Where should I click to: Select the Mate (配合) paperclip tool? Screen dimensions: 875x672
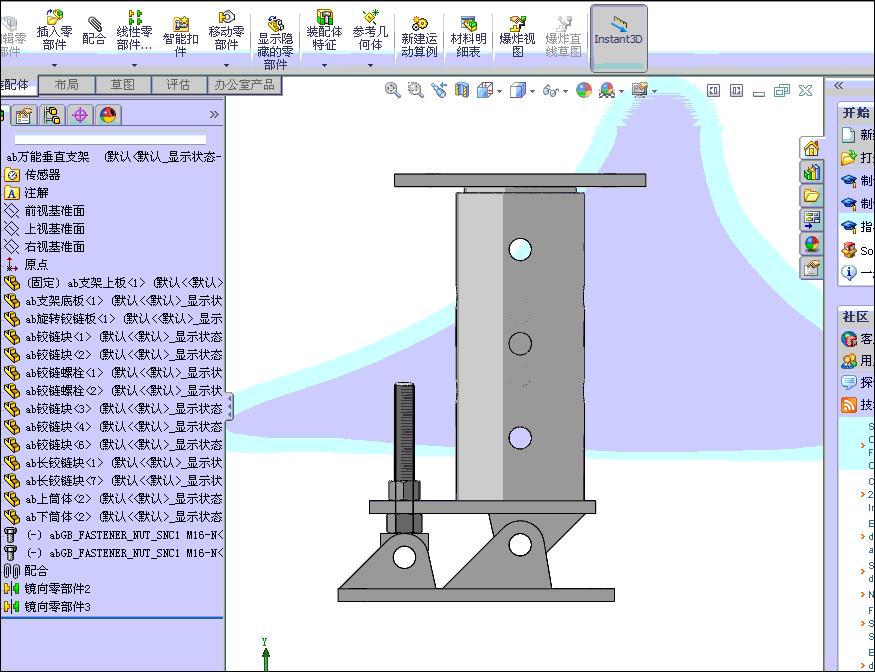94,31
